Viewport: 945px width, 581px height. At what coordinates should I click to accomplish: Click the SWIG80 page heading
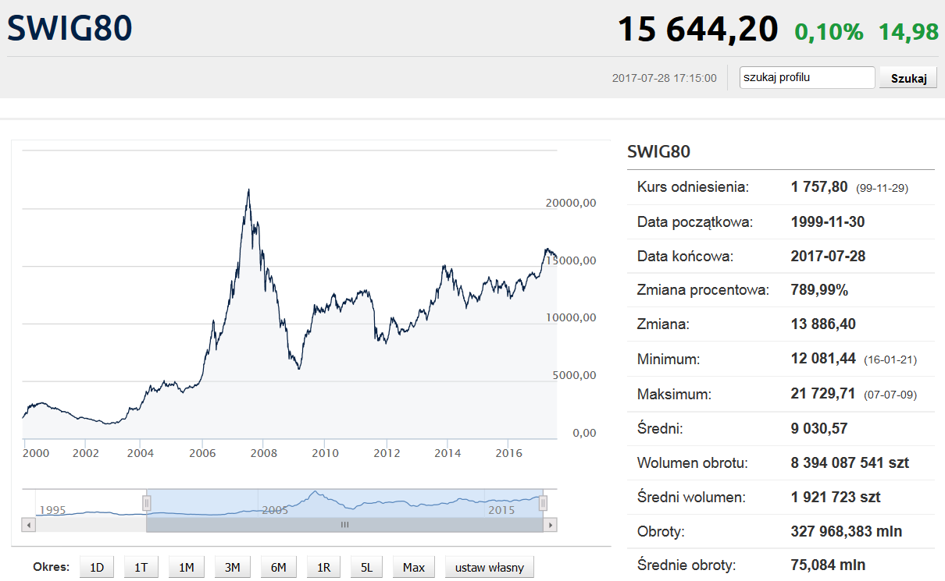pos(69,28)
